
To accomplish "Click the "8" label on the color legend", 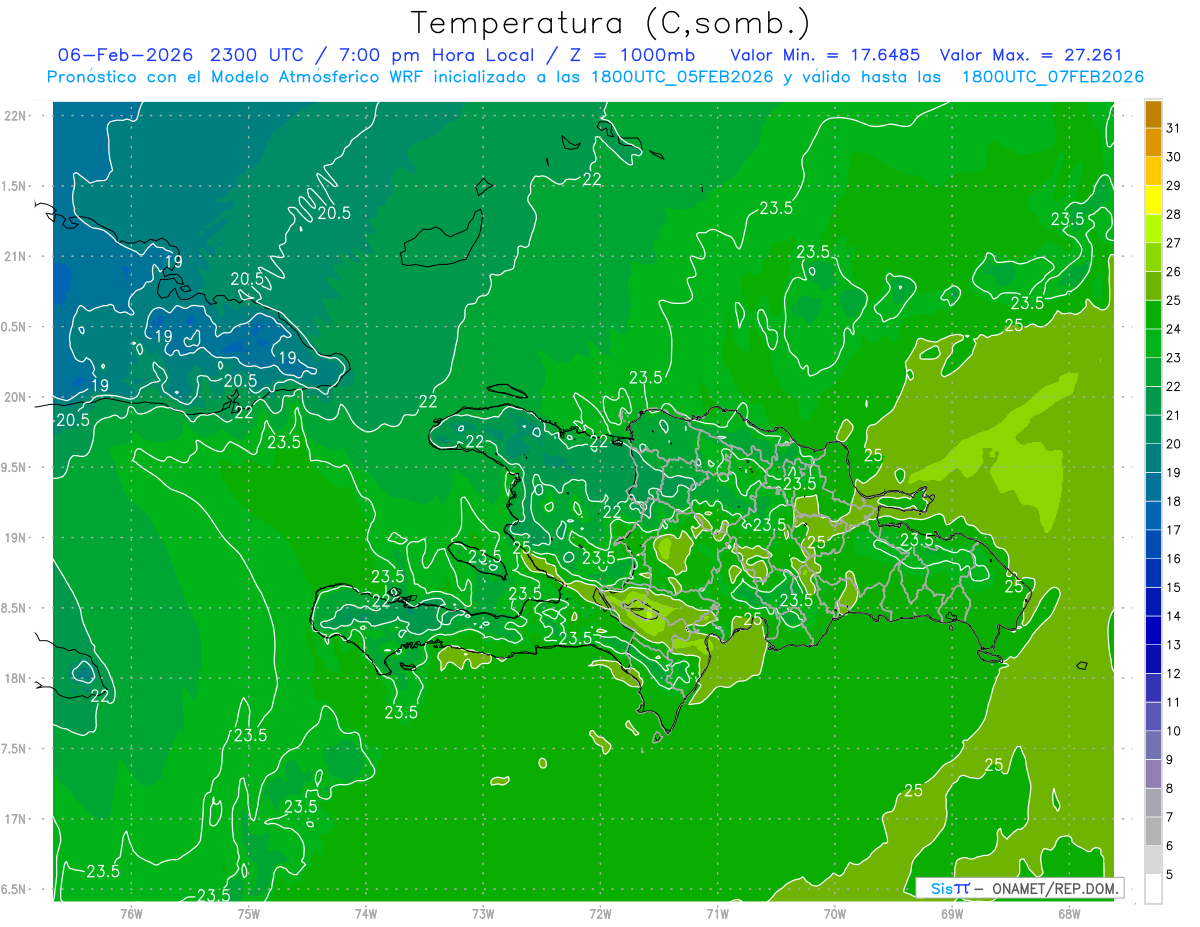I will [1169, 789].
